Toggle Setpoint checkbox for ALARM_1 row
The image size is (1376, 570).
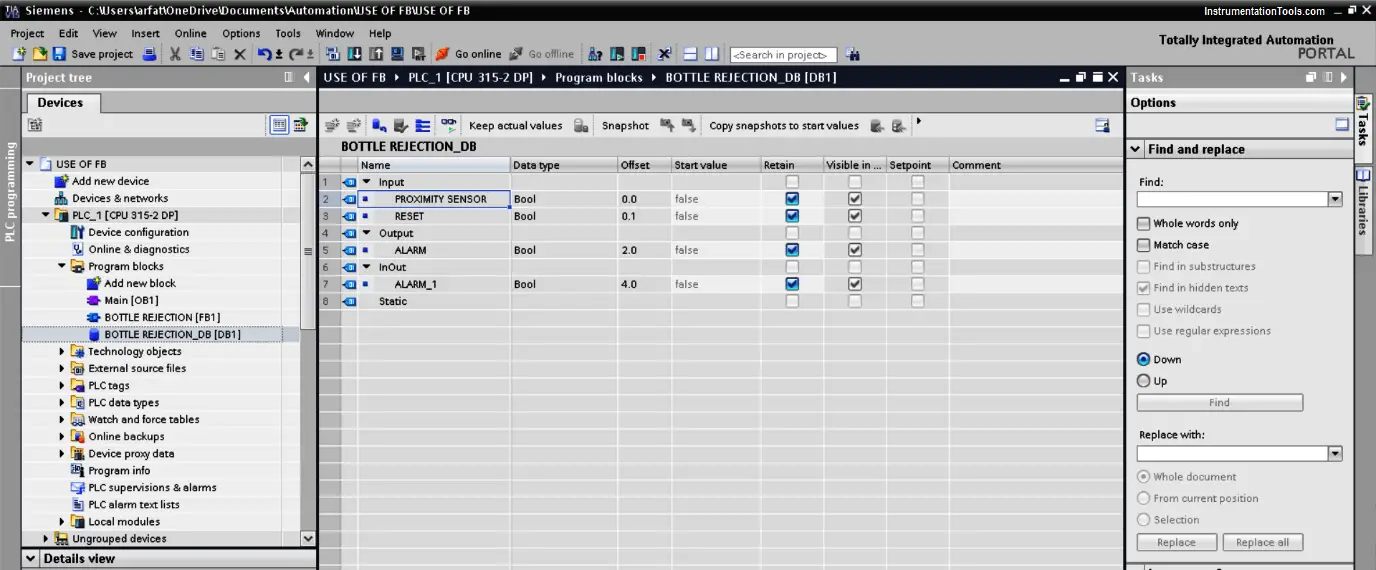click(x=917, y=284)
